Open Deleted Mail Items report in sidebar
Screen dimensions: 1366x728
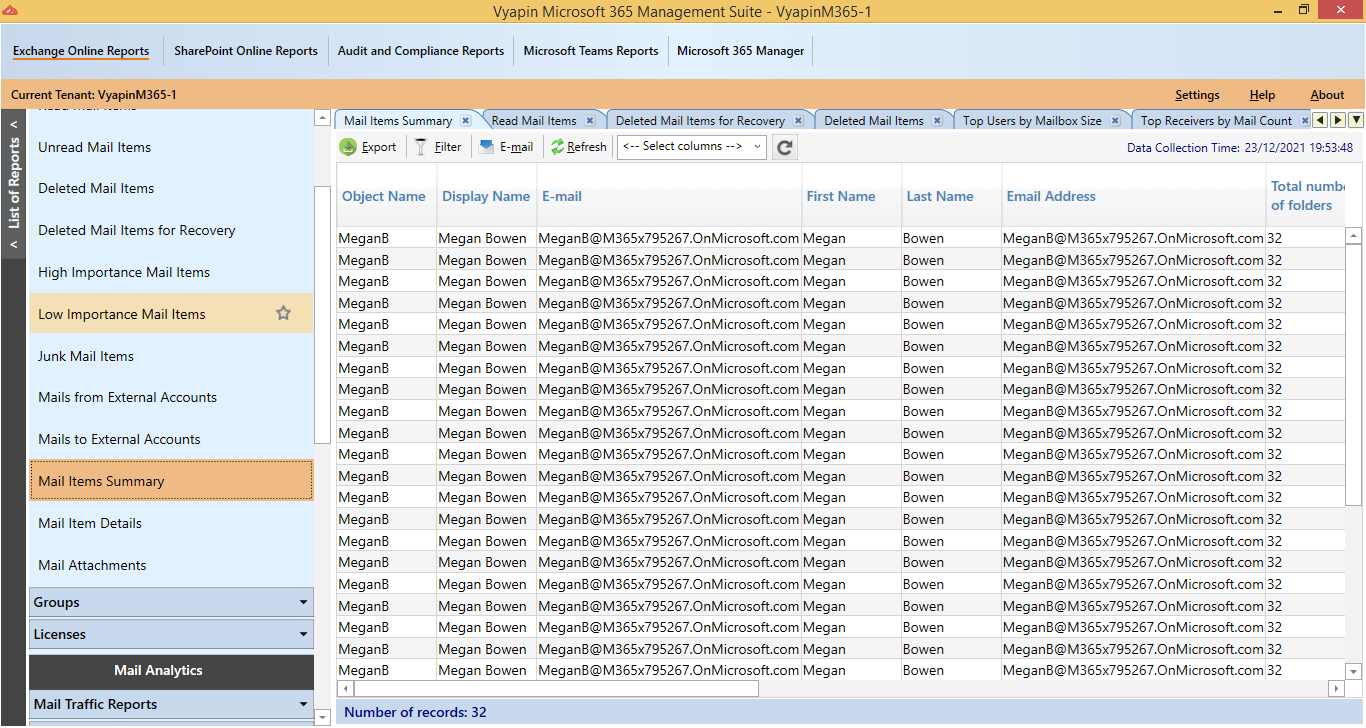coord(171,188)
